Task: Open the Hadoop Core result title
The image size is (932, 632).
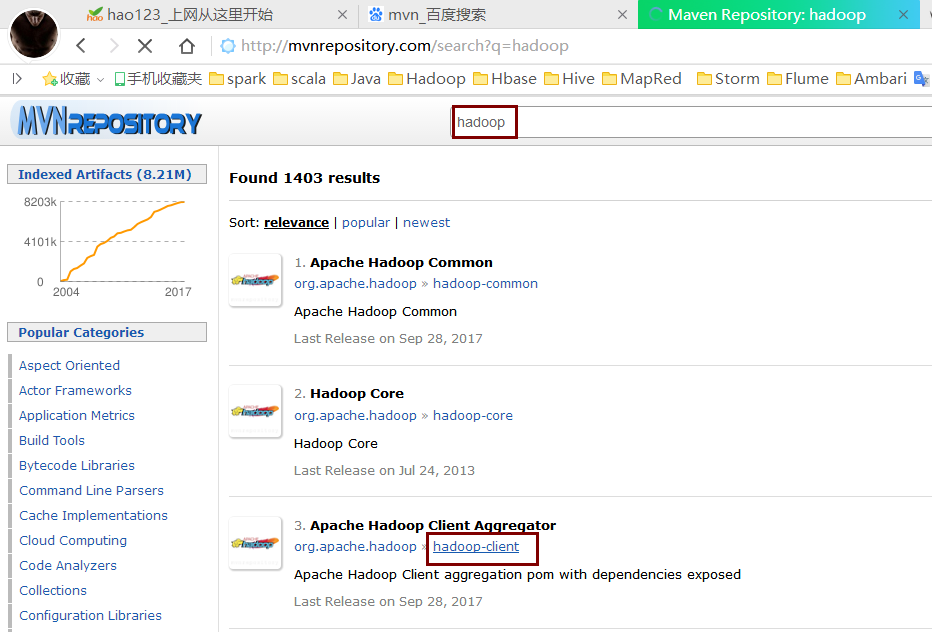Action: 357,394
